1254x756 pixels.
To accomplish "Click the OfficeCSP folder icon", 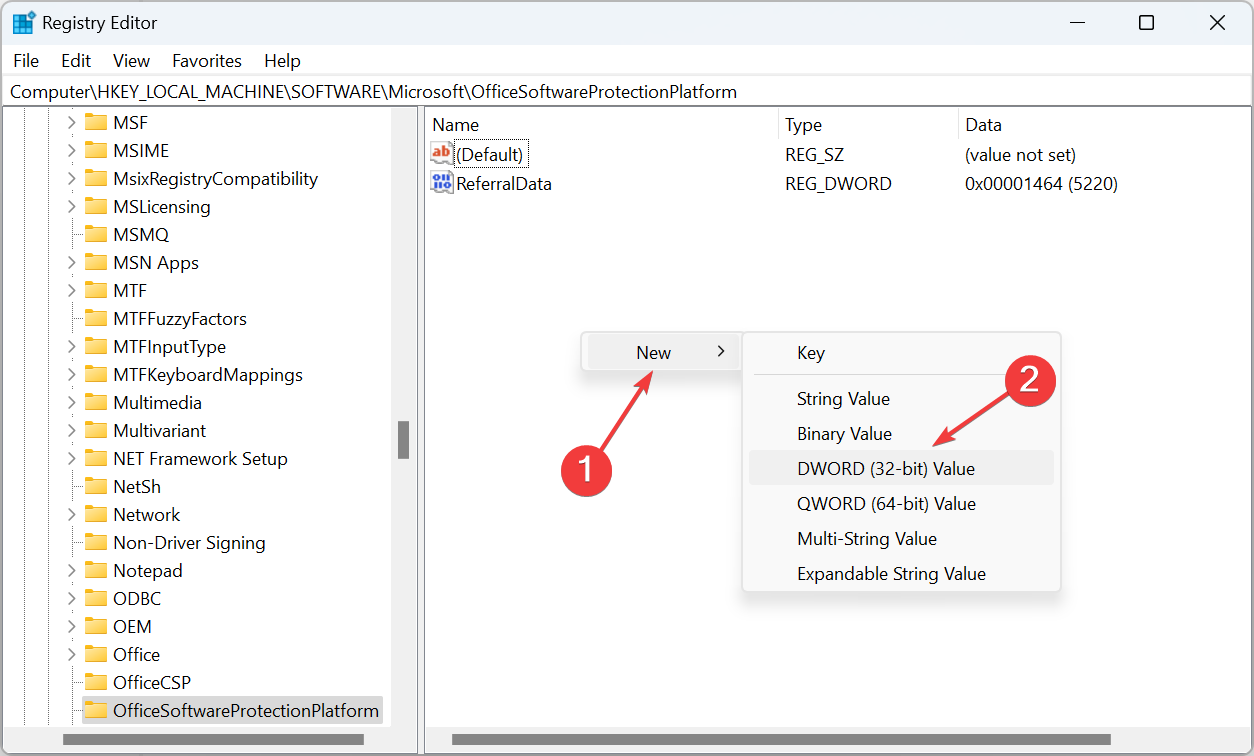I will [96, 683].
